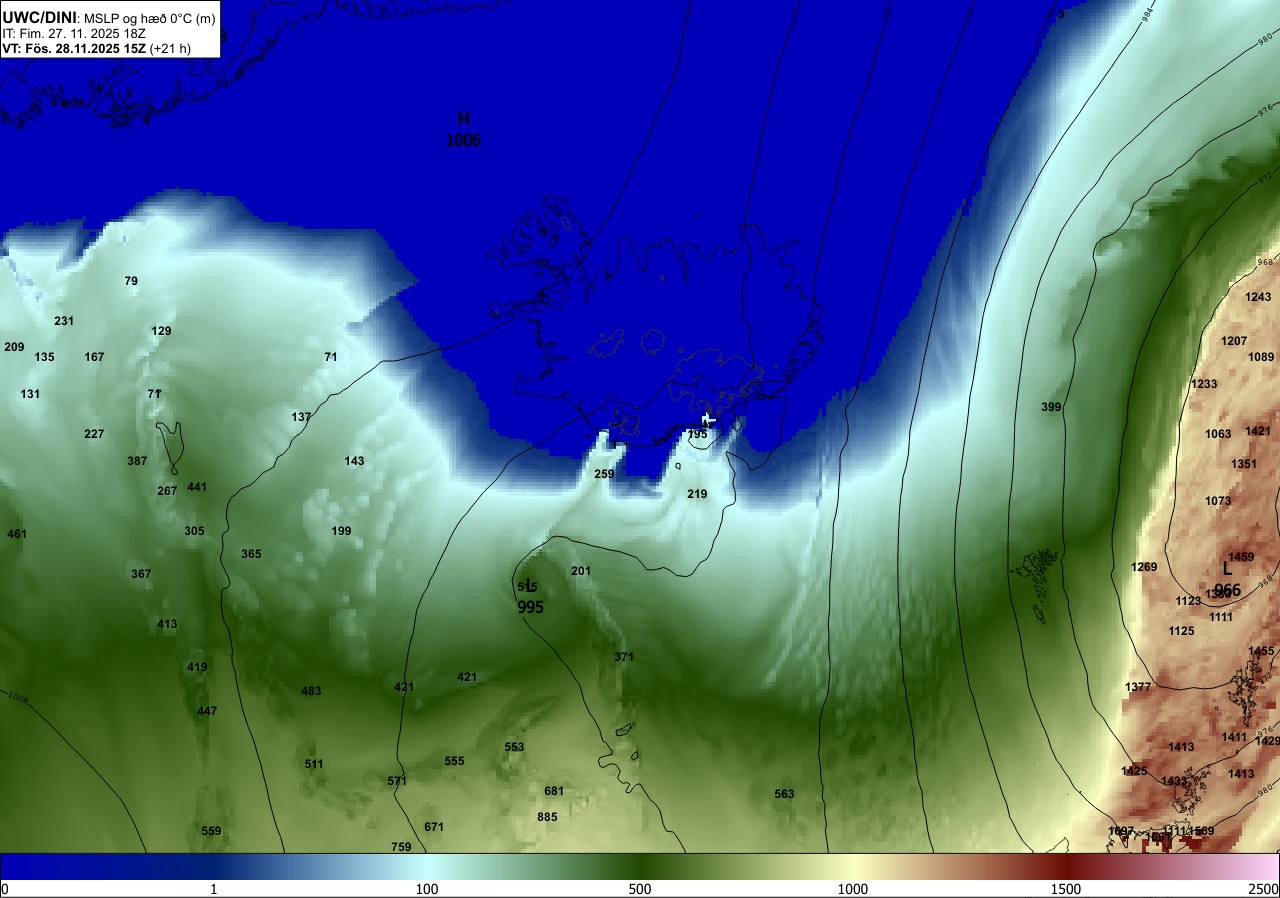Click the height value 1207

1234,341
